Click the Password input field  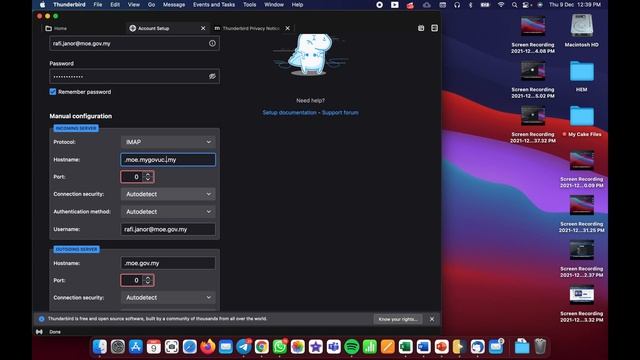click(134, 76)
